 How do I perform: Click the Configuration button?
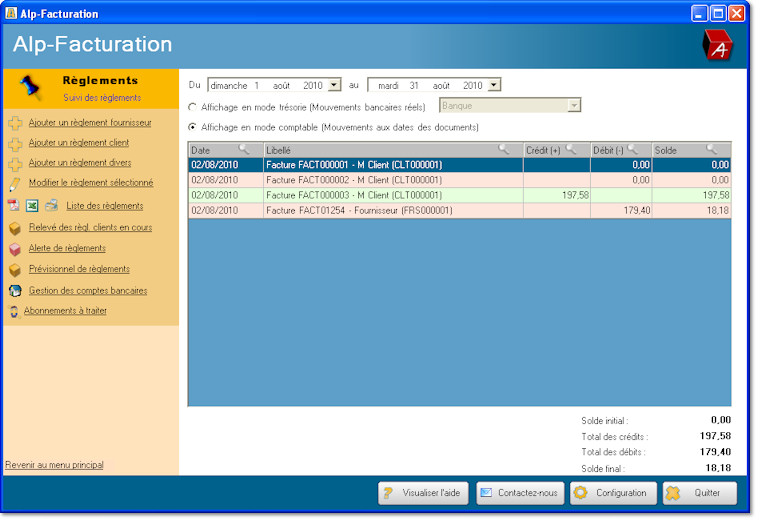612,493
